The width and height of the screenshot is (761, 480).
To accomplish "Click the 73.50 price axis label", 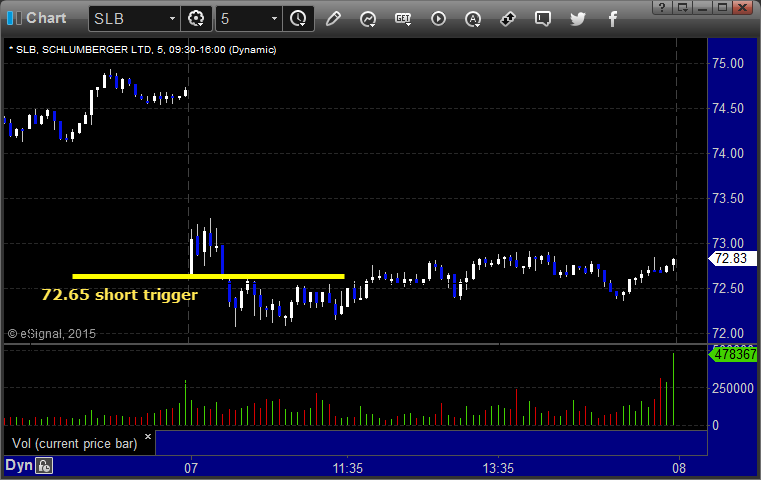I will pyautogui.click(x=728, y=199).
